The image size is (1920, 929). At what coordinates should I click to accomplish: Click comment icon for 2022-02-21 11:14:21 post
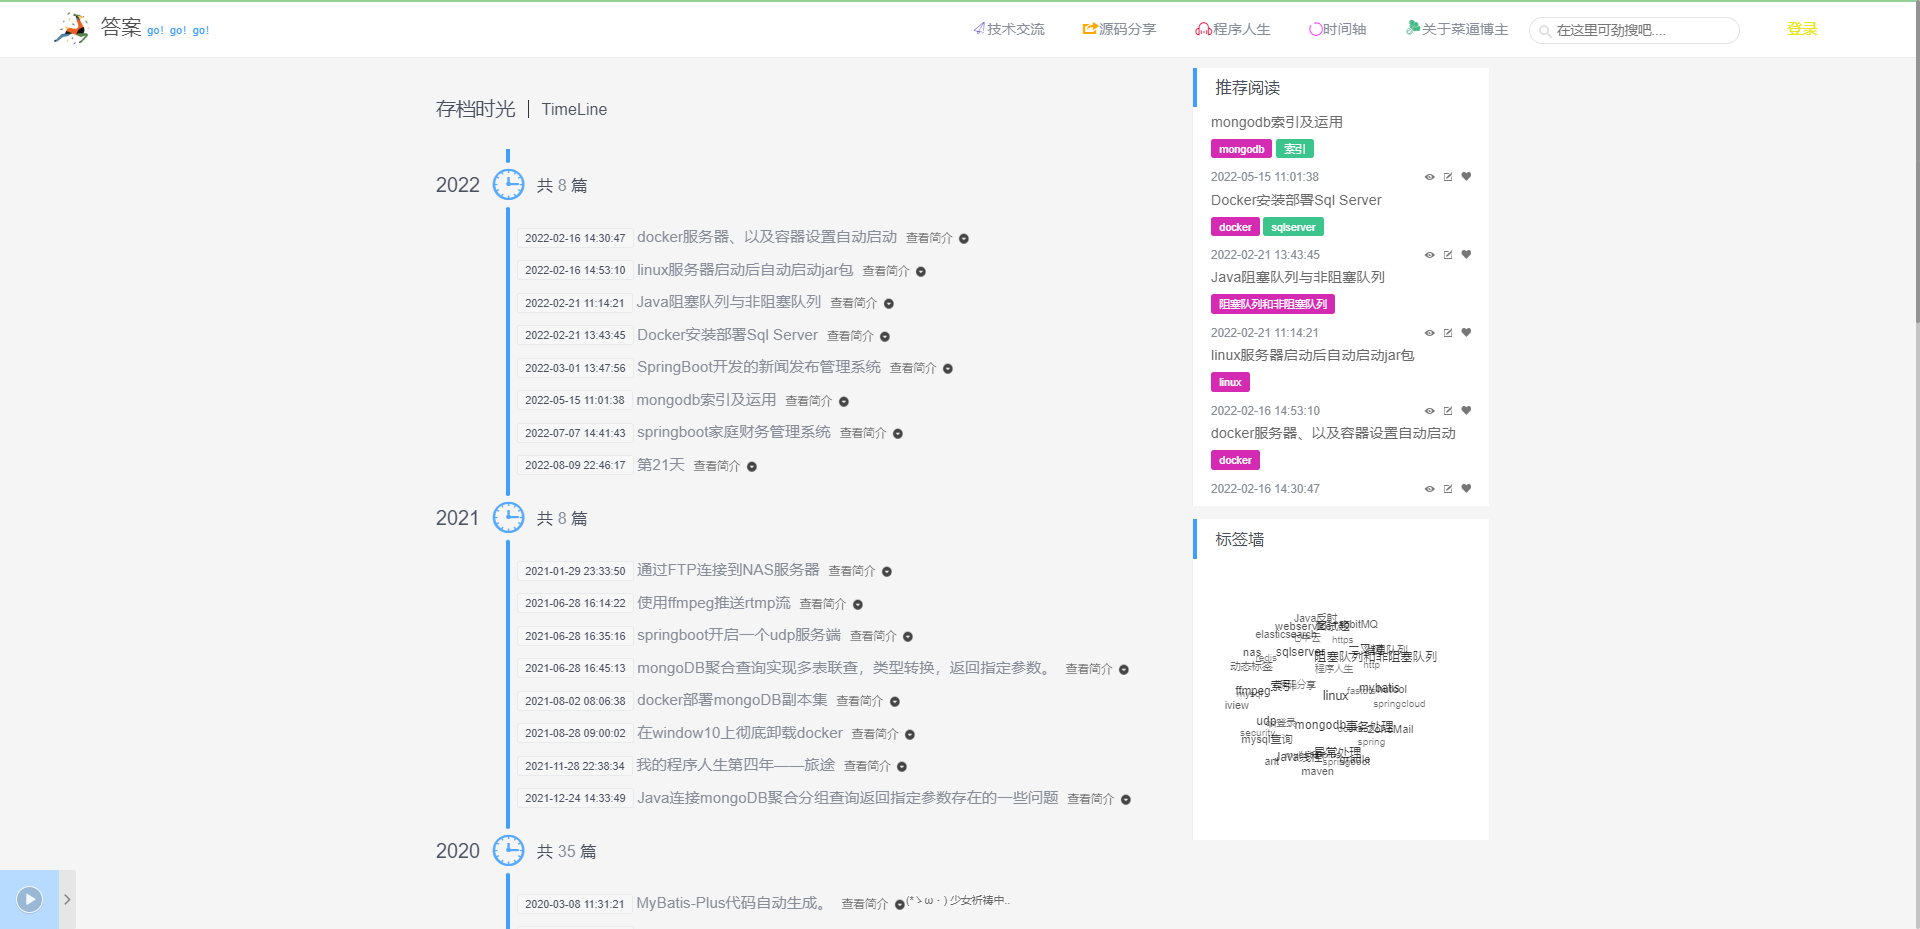[x=1448, y=333]
